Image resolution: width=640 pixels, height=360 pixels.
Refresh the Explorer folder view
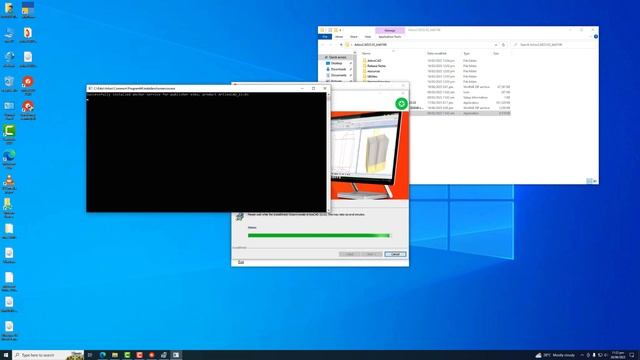(503, 44)
